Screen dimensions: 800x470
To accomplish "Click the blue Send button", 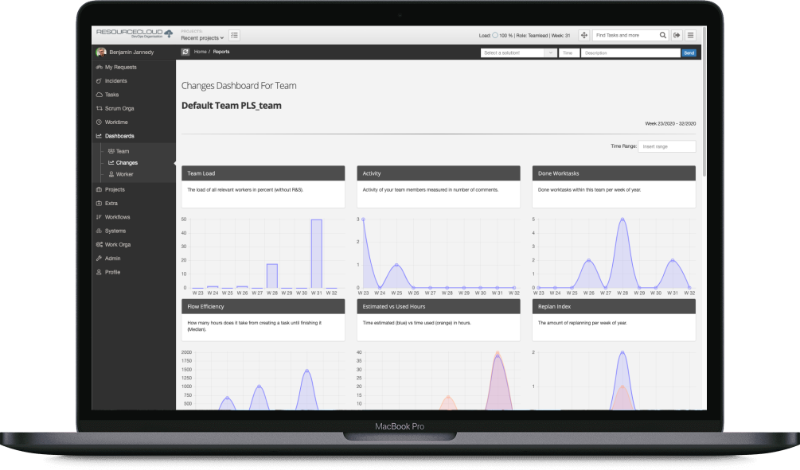I will pyautogui.click(x=689, y=53).
